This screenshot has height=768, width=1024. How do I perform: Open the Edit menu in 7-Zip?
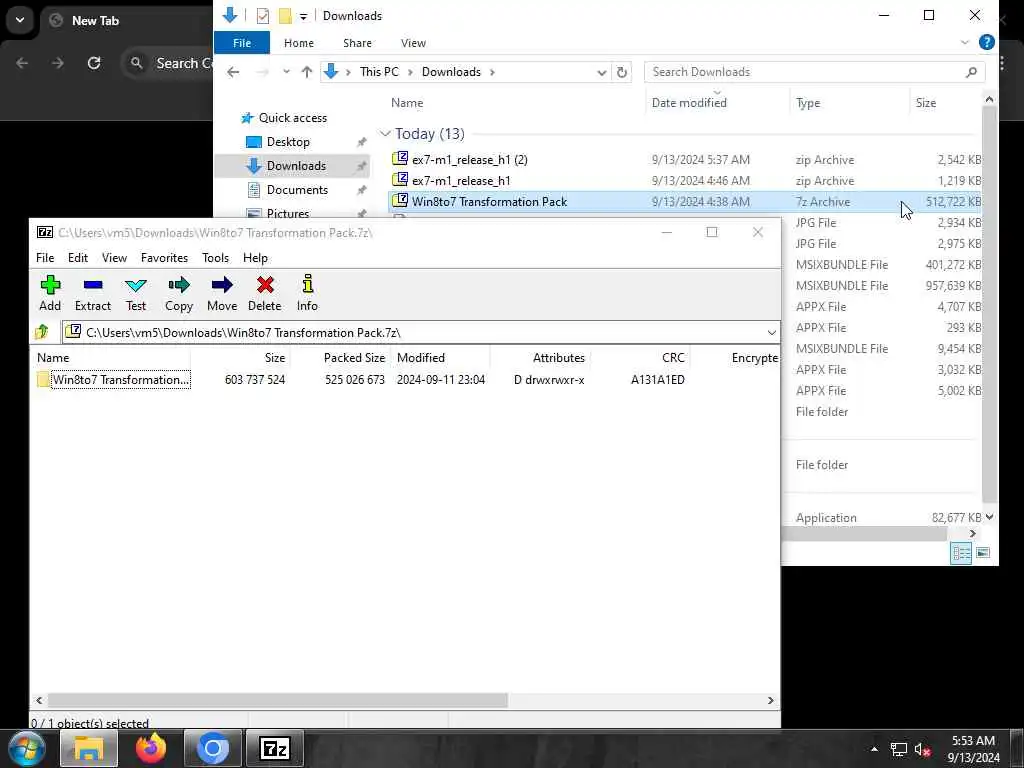[x=78, y=258]
